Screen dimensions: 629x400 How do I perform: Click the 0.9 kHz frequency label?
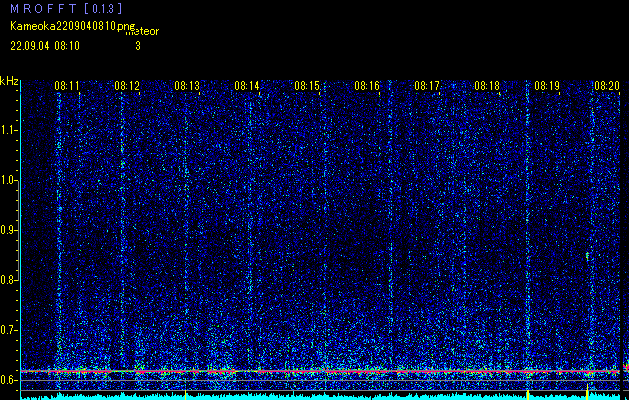(8, 230)
